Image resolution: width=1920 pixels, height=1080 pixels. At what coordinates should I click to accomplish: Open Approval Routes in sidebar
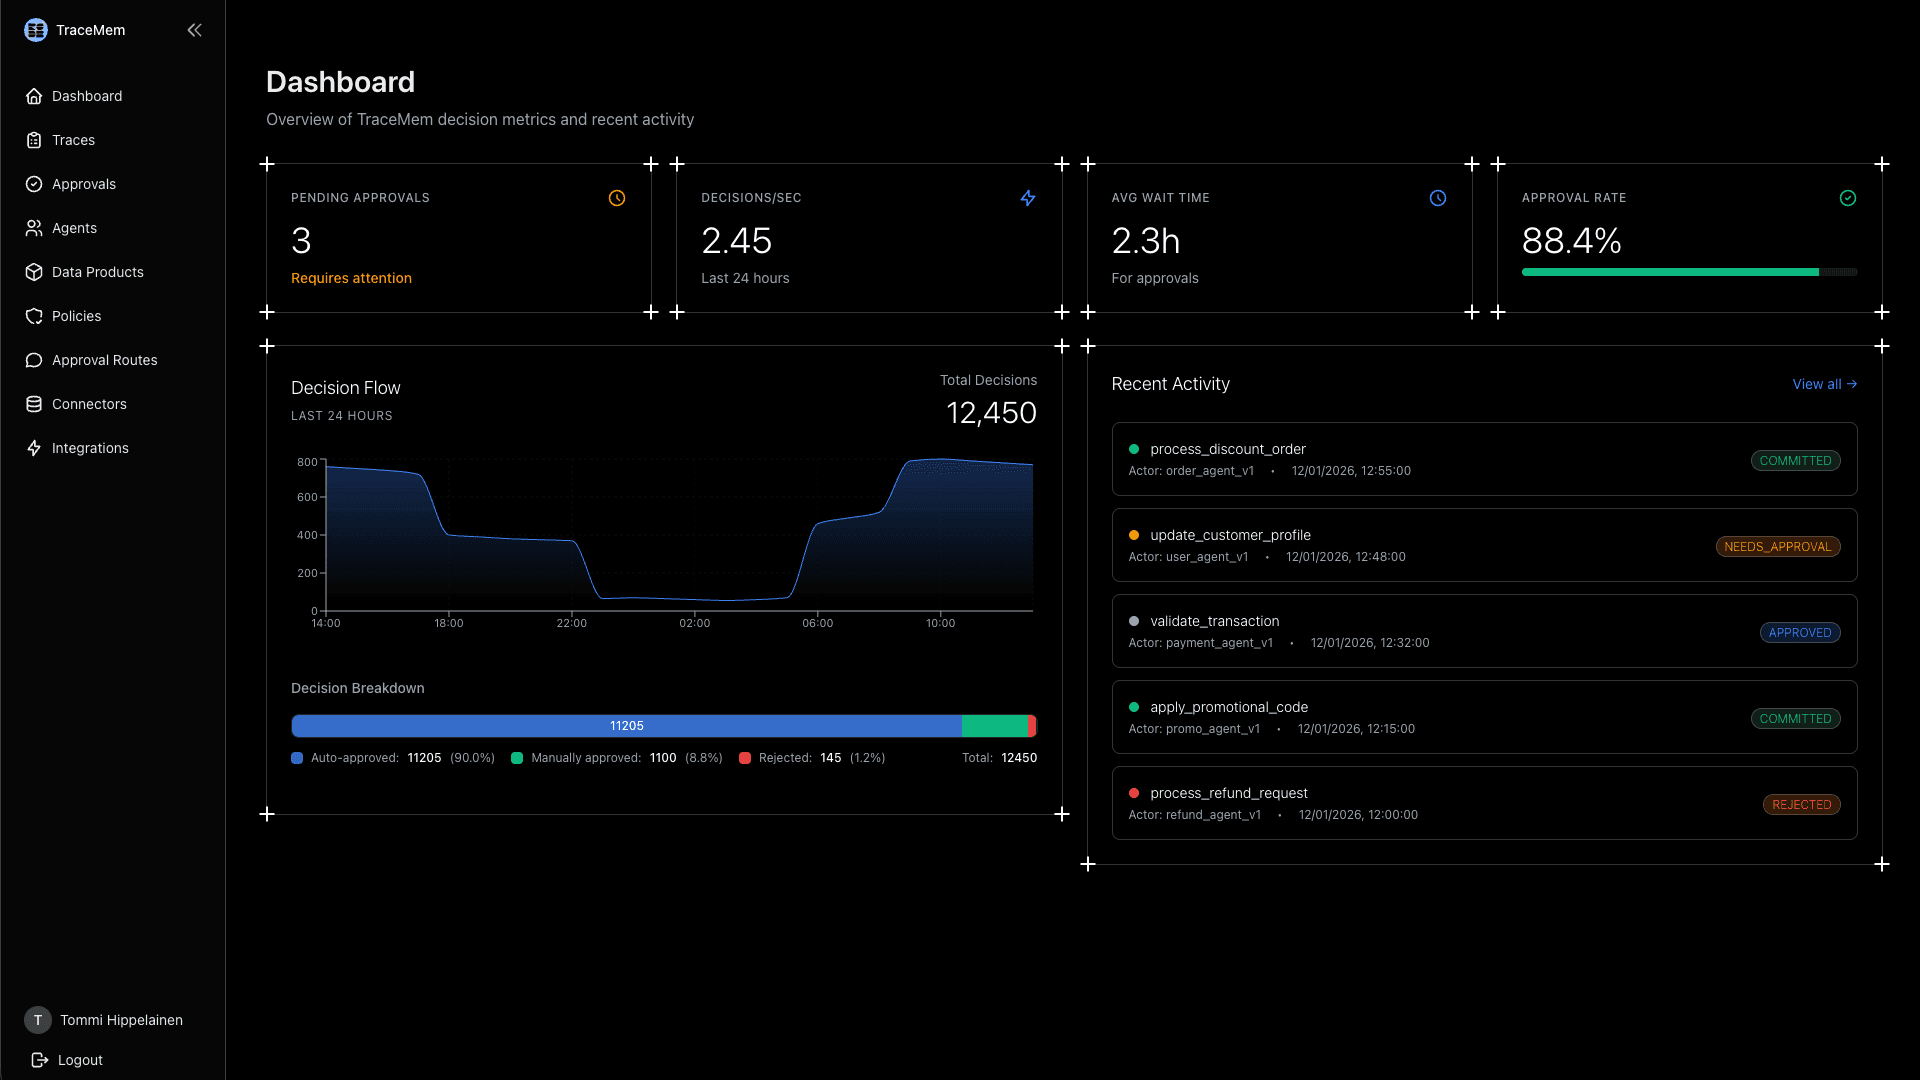click(x=104, y=360)
